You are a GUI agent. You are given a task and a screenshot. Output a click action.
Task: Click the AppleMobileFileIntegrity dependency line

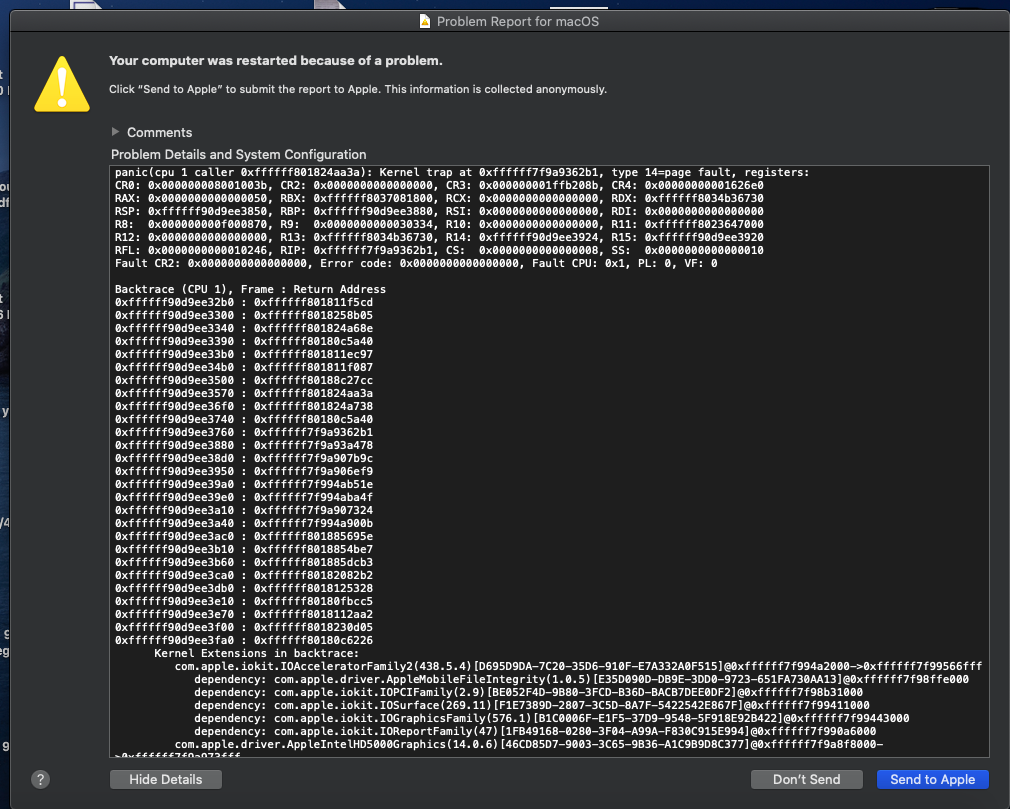click(582, 680)
